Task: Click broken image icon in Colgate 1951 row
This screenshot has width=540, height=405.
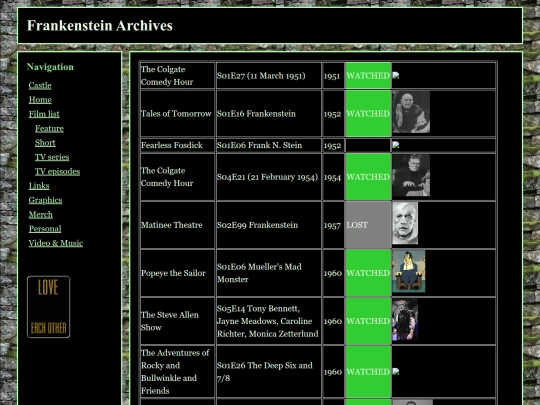Action: (396, 75)
